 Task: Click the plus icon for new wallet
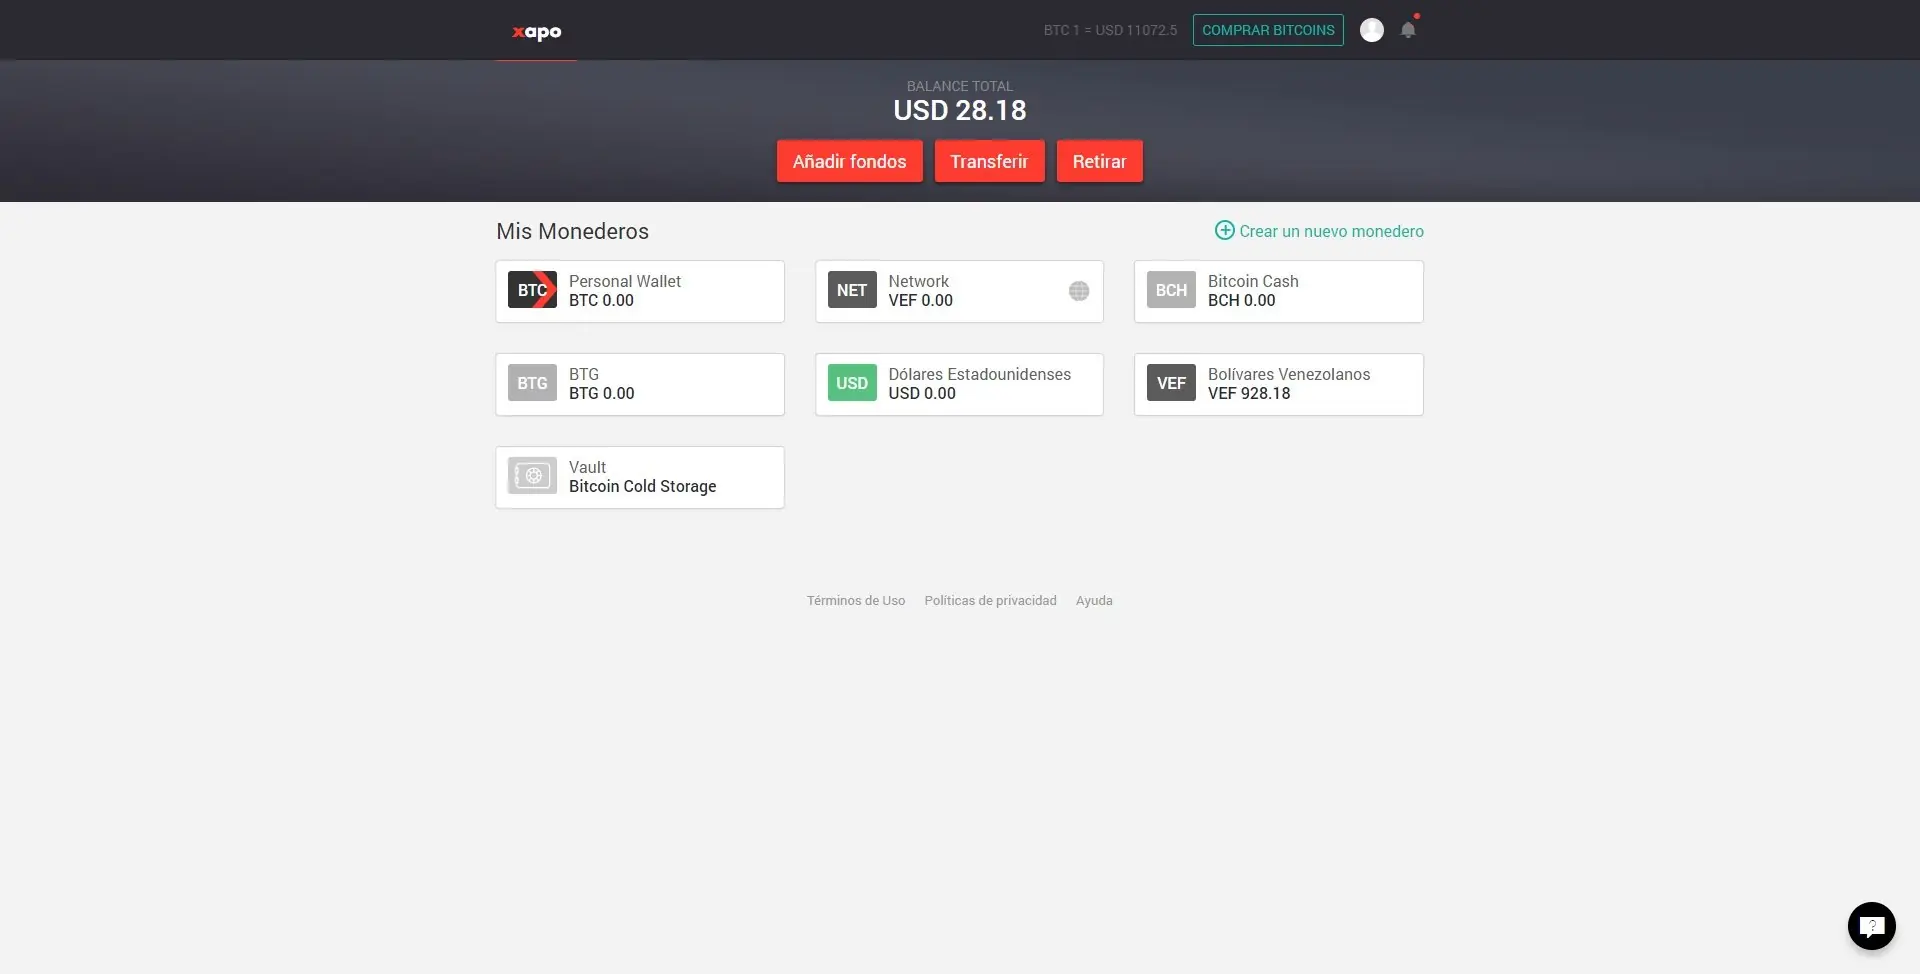click(1224, 230)
